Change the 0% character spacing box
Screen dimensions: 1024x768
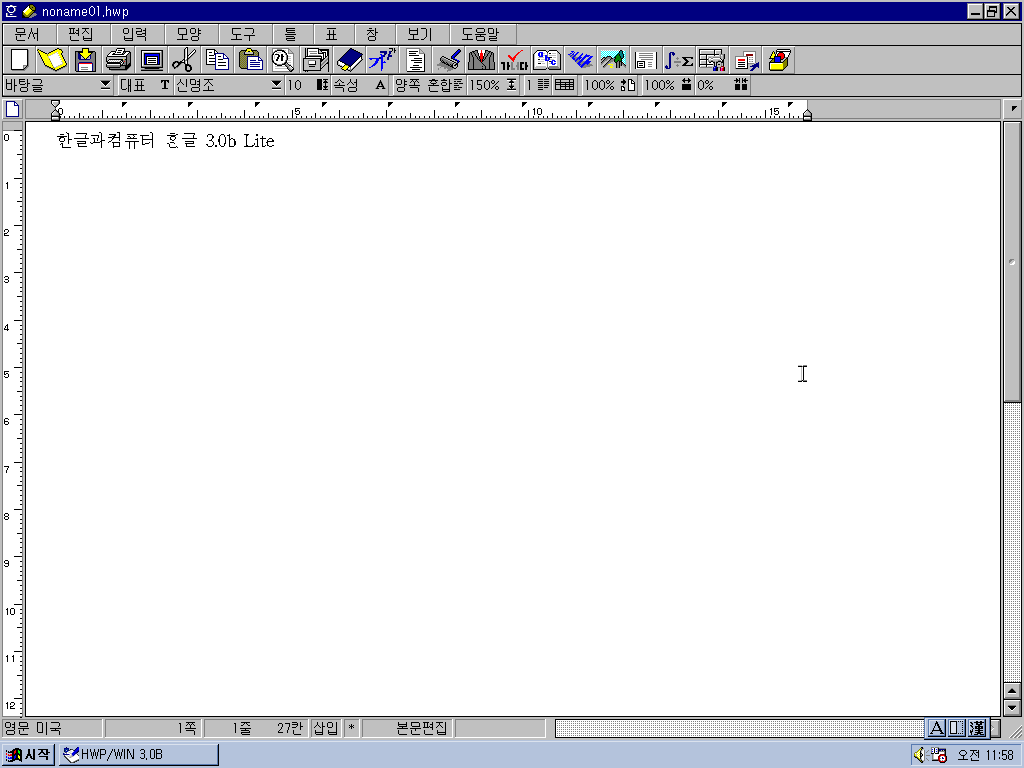click(722, 85)
